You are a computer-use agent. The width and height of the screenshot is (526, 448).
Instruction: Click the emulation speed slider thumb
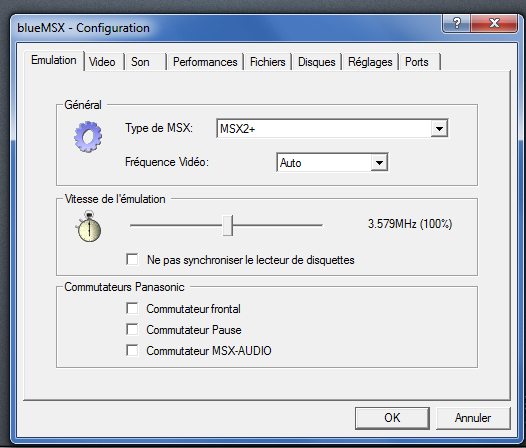(228, 226)
